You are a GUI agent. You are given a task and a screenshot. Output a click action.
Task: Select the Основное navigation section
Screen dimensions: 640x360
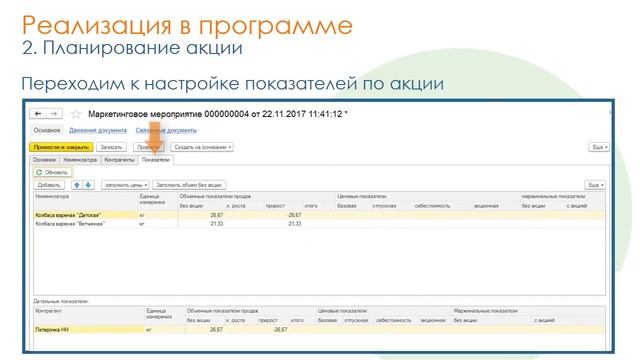click(x=47, y=130)
